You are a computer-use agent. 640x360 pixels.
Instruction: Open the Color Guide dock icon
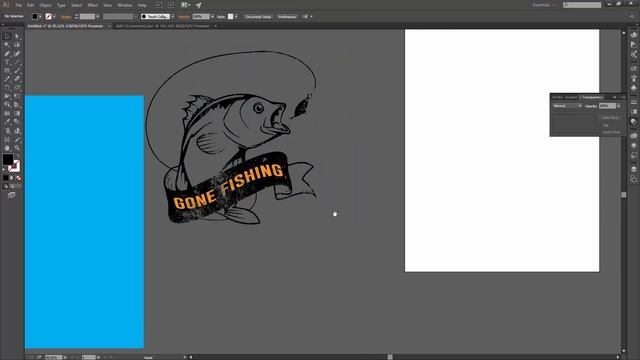point(633,44)
